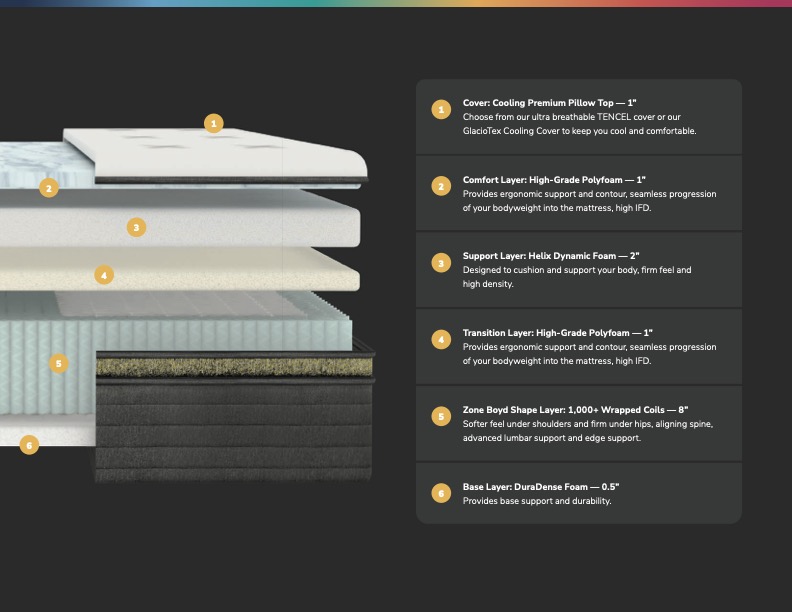Select heading 'Comfort Layer: High-Grade Polyfoam — 1"'

(x=554, y=180)
